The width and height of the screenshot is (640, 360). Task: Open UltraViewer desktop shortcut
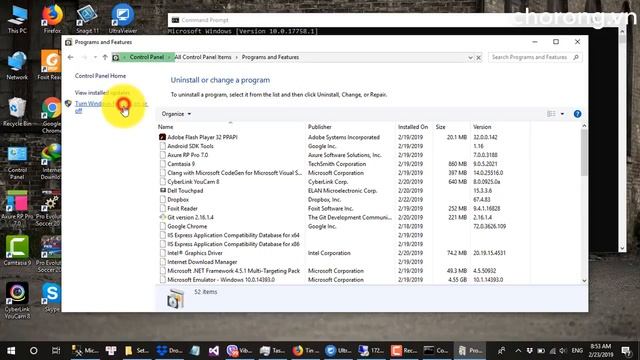coord(123,18)
